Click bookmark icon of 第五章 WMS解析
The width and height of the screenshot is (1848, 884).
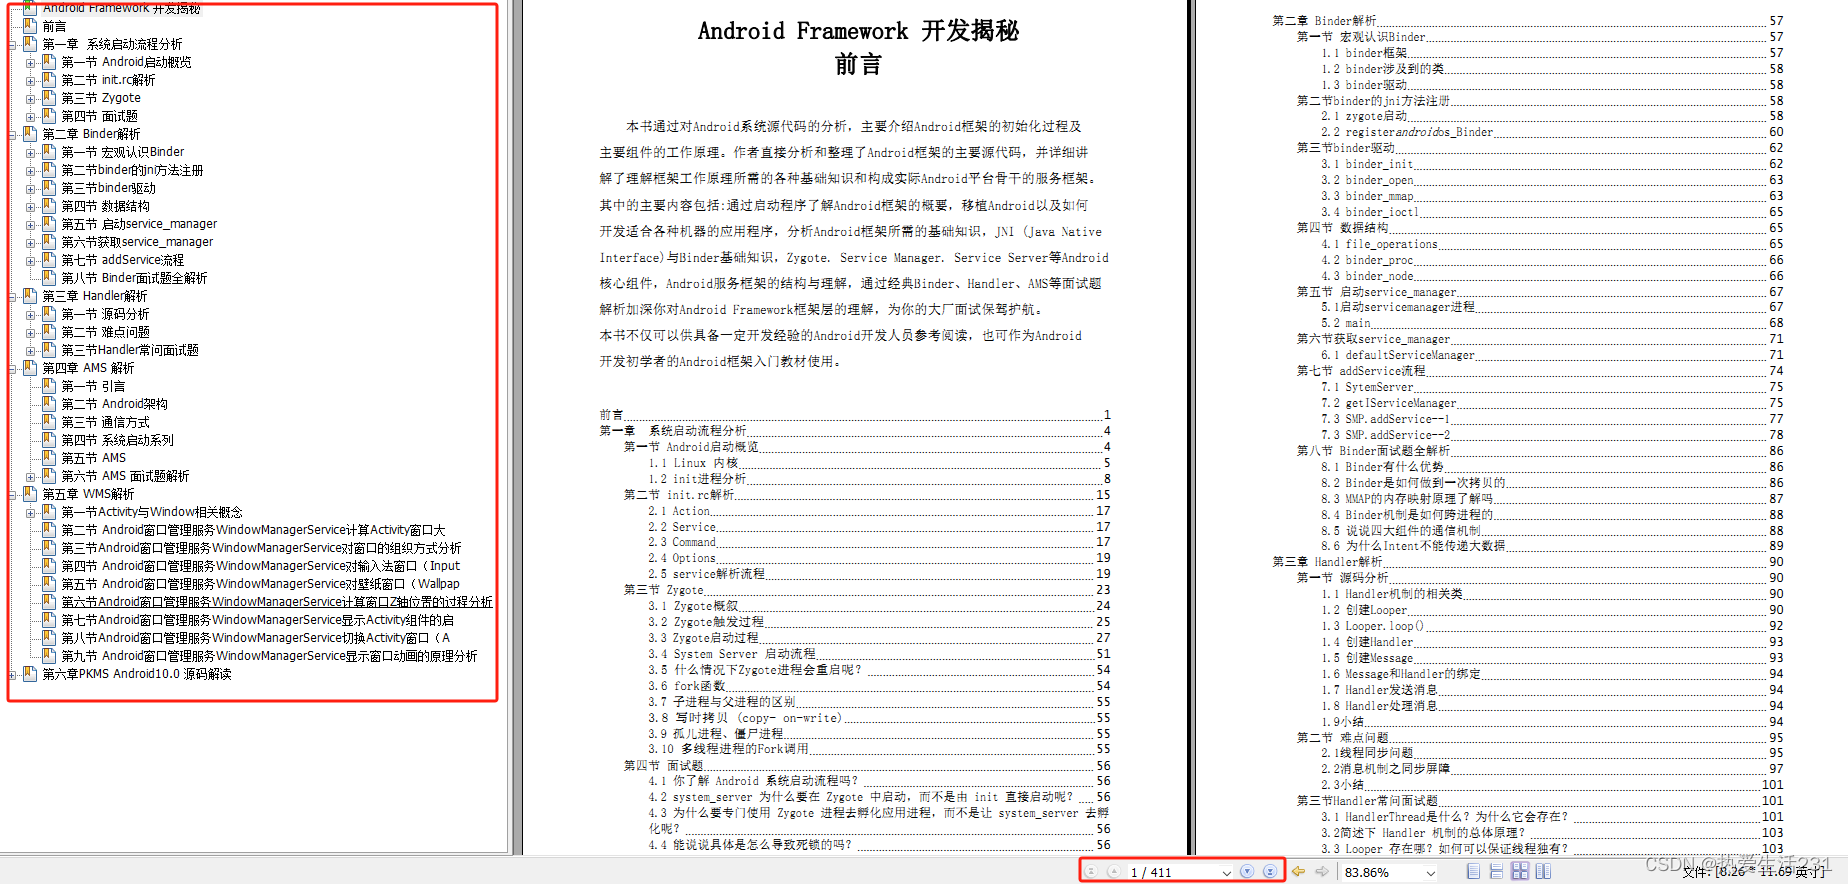[30, 494]
